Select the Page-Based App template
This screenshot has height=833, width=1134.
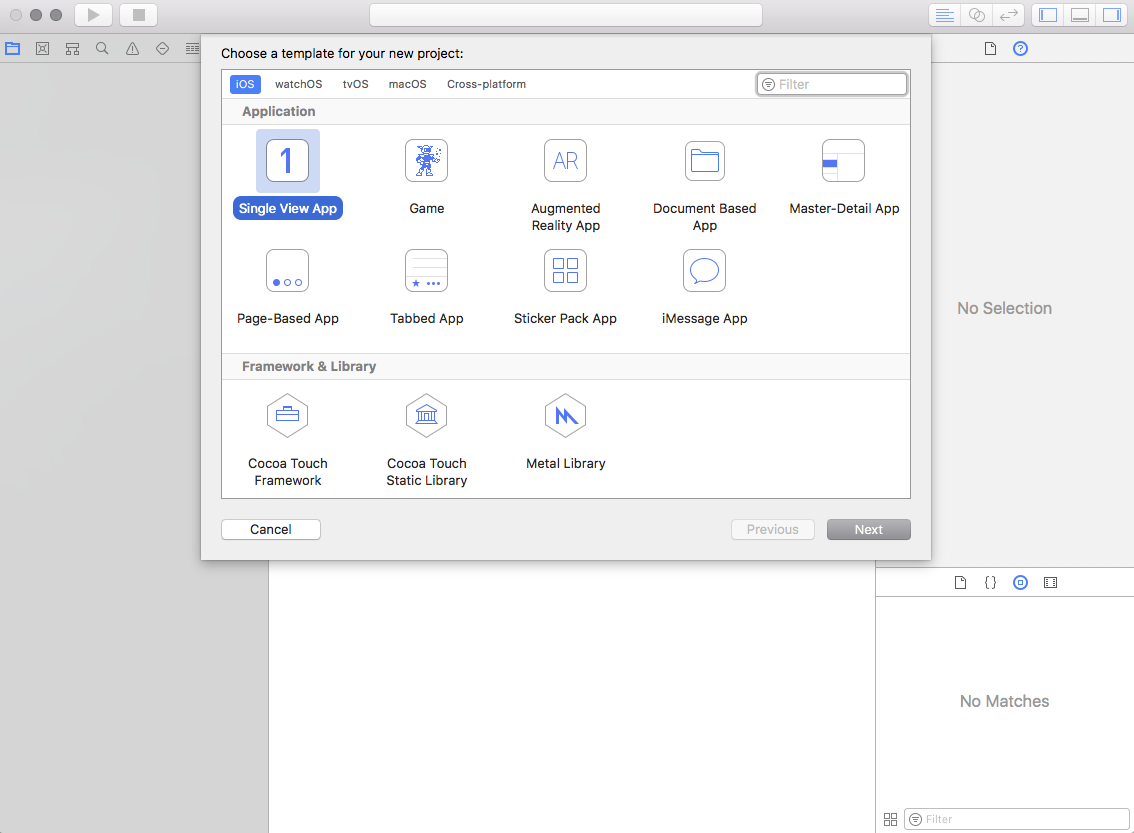pos(288,288)
